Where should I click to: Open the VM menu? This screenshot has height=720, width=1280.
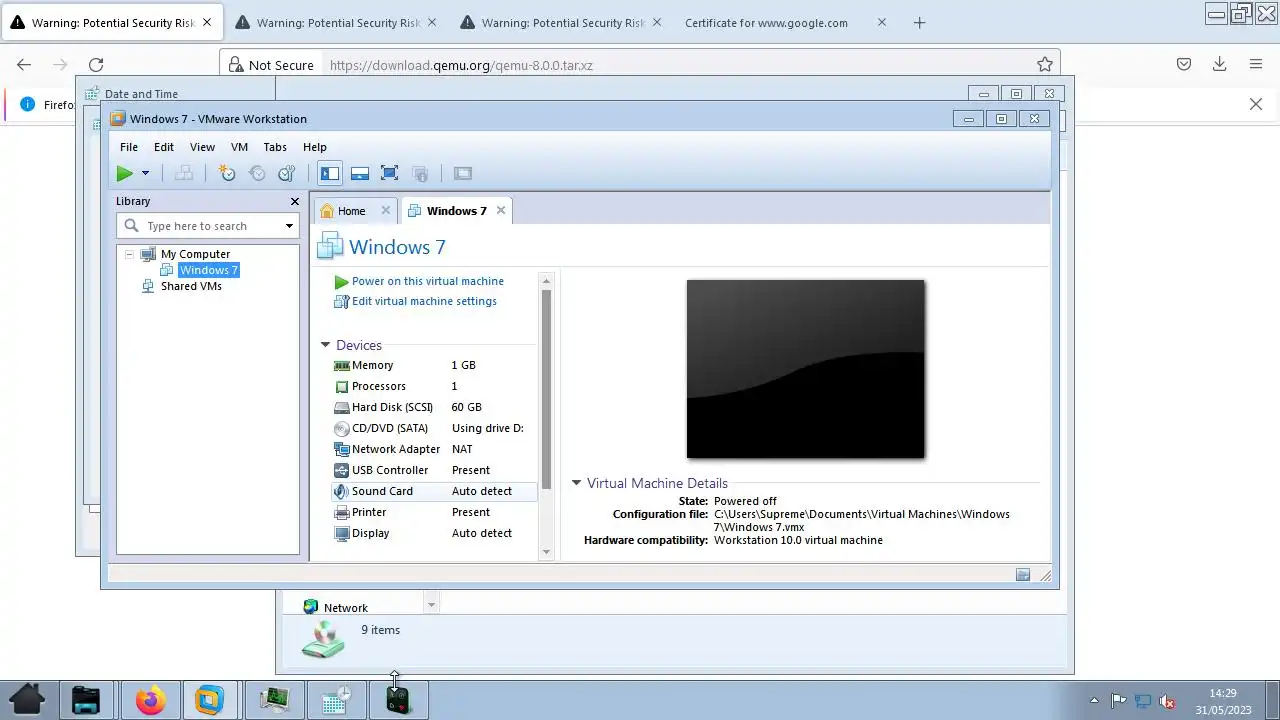[239, 147]
